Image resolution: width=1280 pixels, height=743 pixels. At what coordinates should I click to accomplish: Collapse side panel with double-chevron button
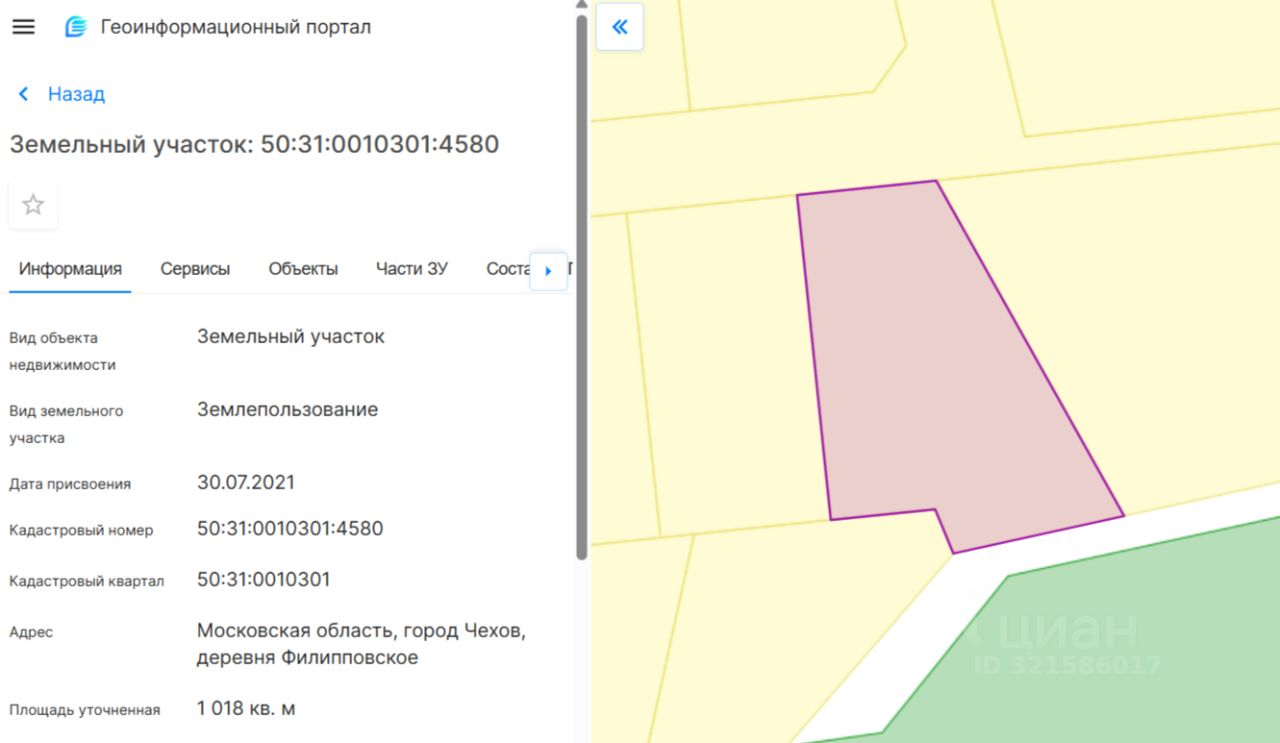tap(620, 27)
